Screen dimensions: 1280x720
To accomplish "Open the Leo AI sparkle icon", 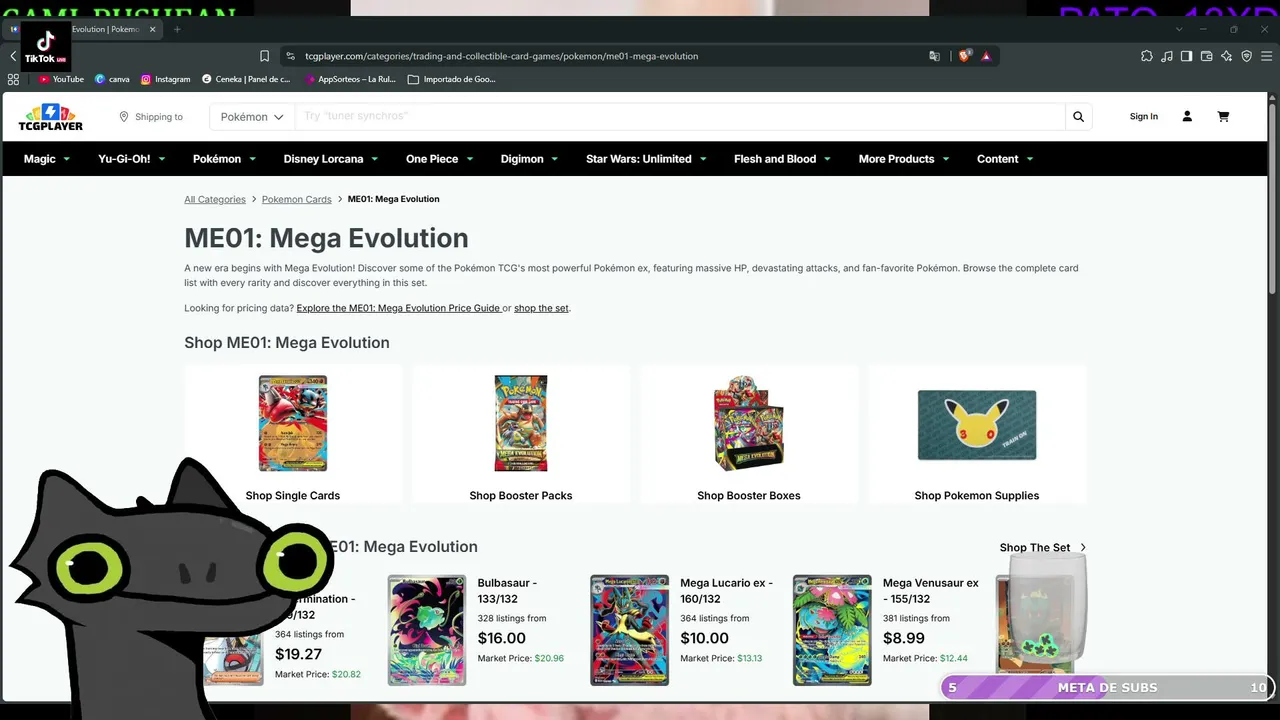I will pyautogui.click(x=1226, y=56).
